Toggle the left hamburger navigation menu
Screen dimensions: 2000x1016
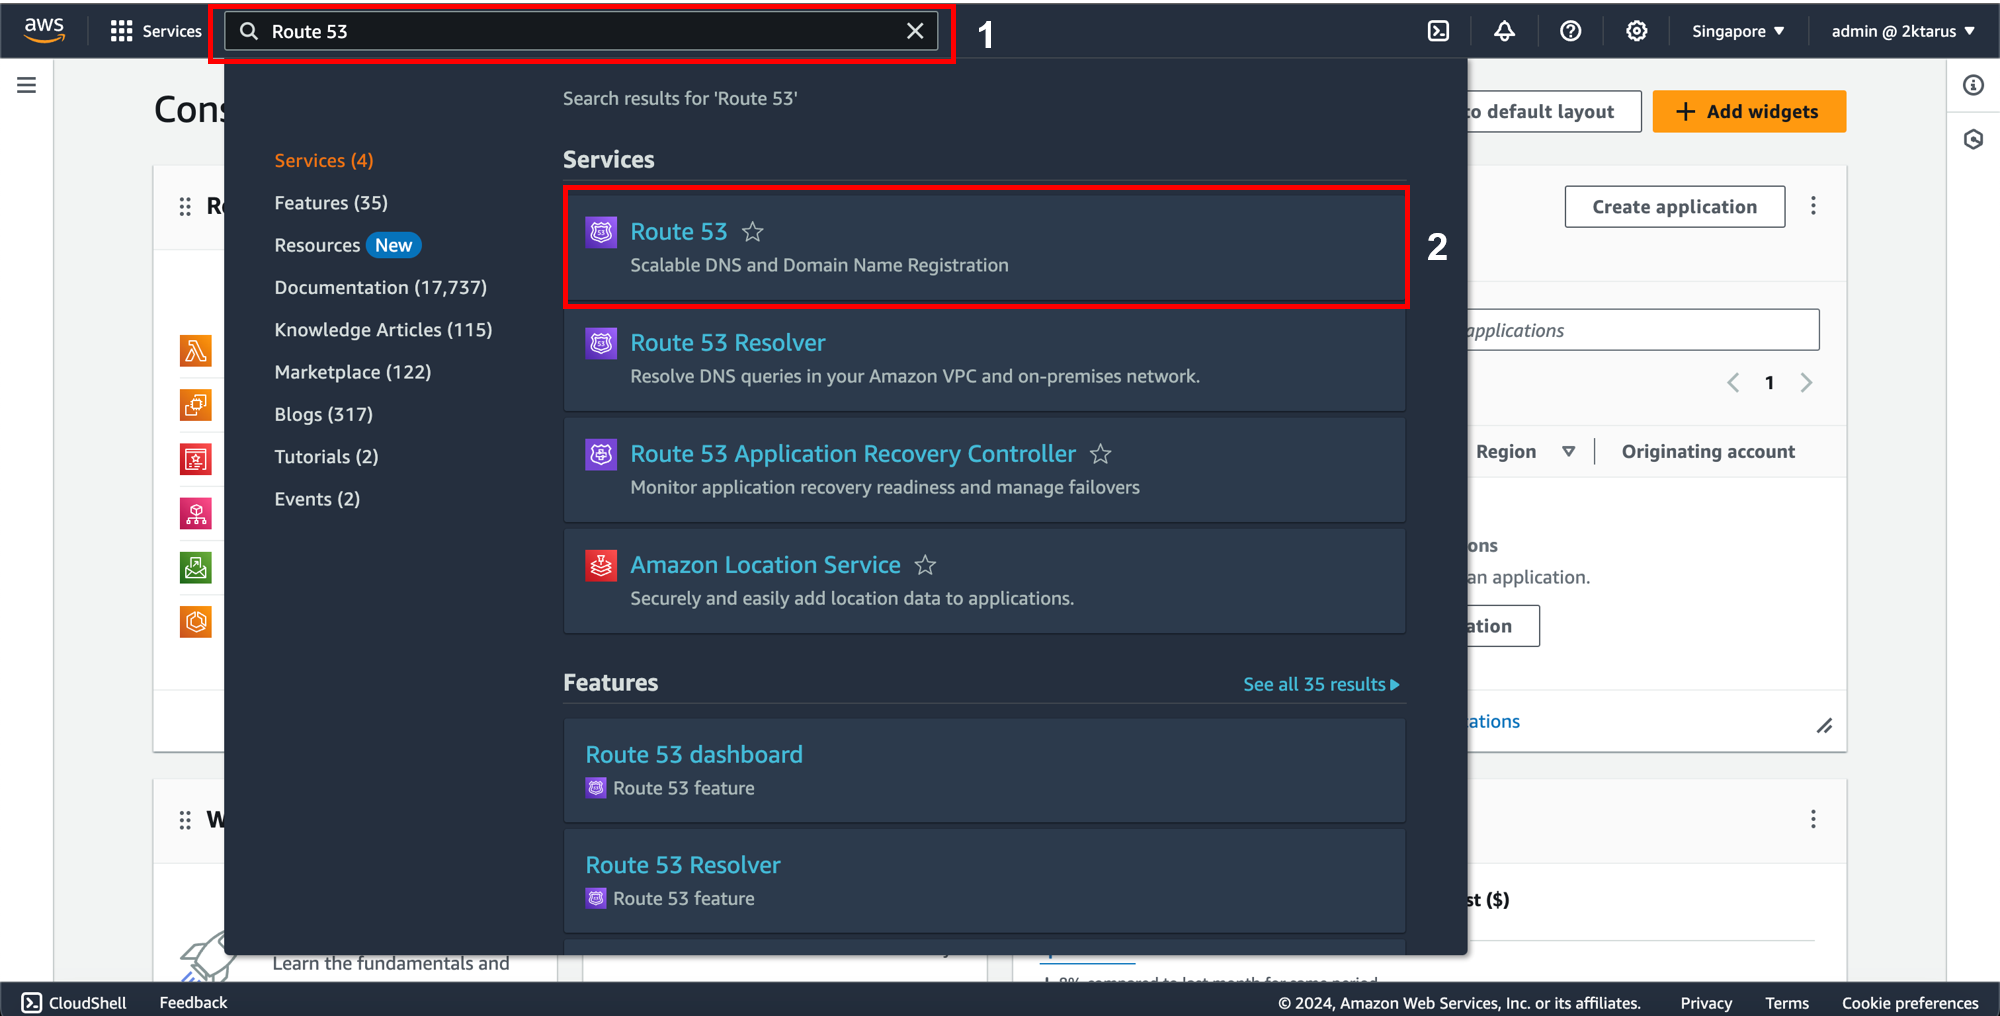click(x=27, y=85)
